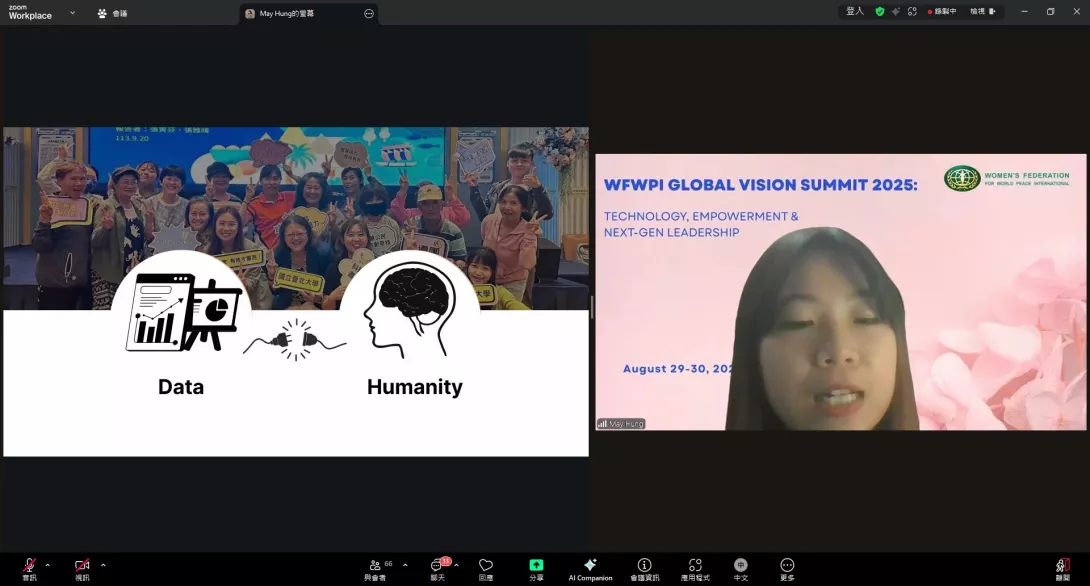Expand the chat options caret
Screen dimensions: 1090x586
(456, 565)
